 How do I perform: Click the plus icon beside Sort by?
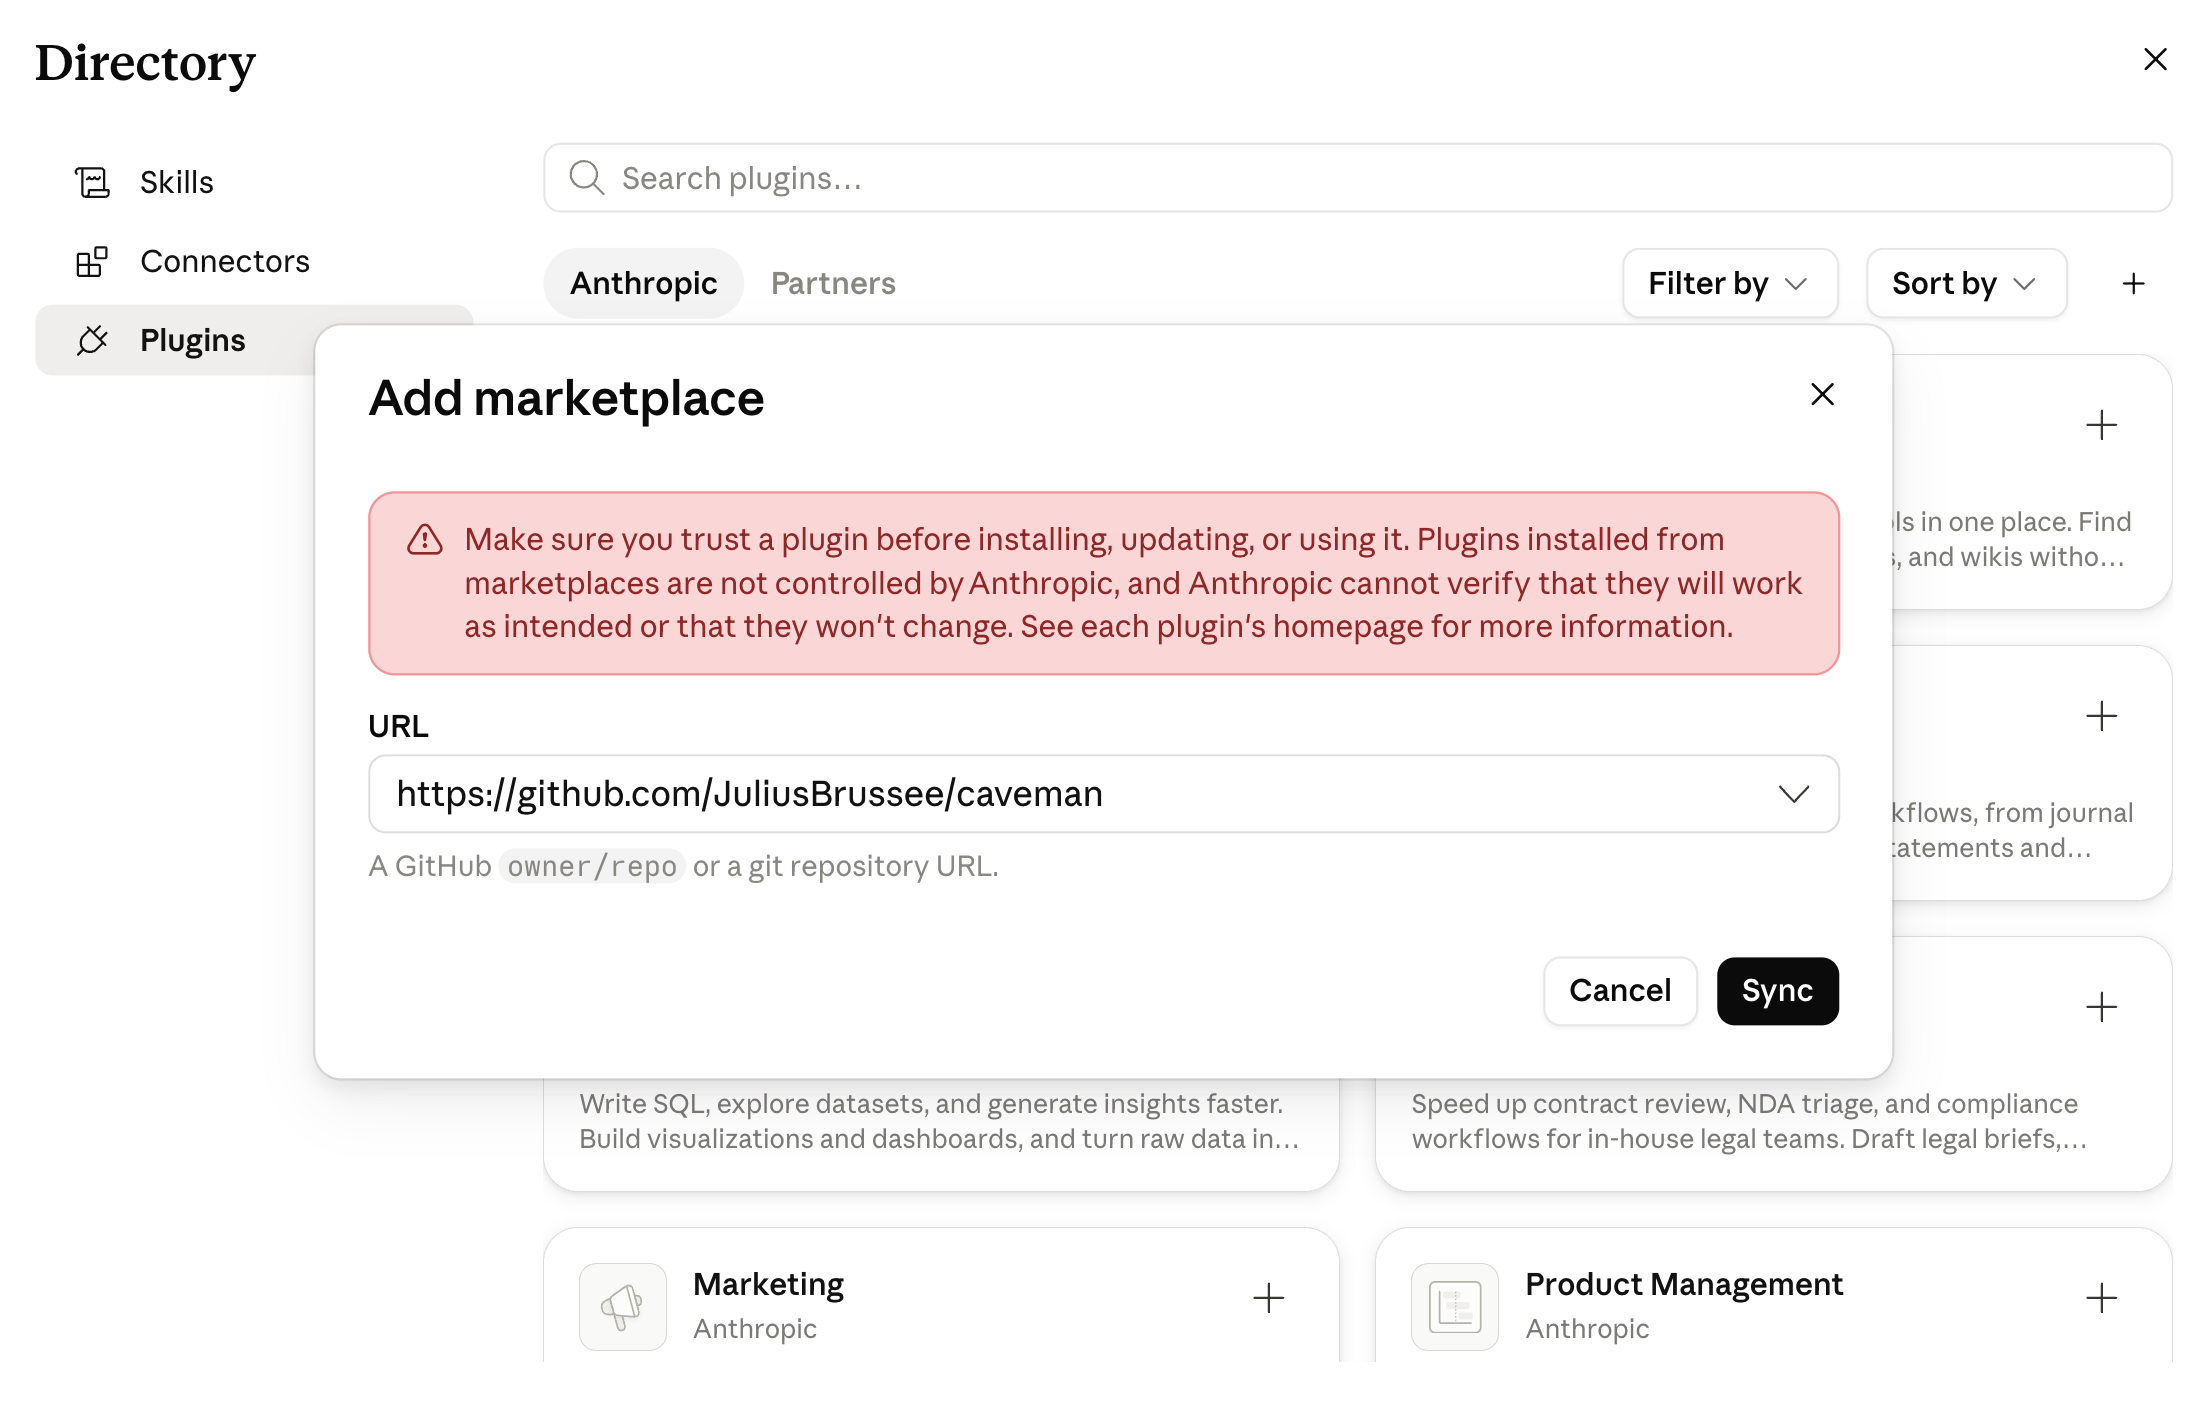point(2133,284)
